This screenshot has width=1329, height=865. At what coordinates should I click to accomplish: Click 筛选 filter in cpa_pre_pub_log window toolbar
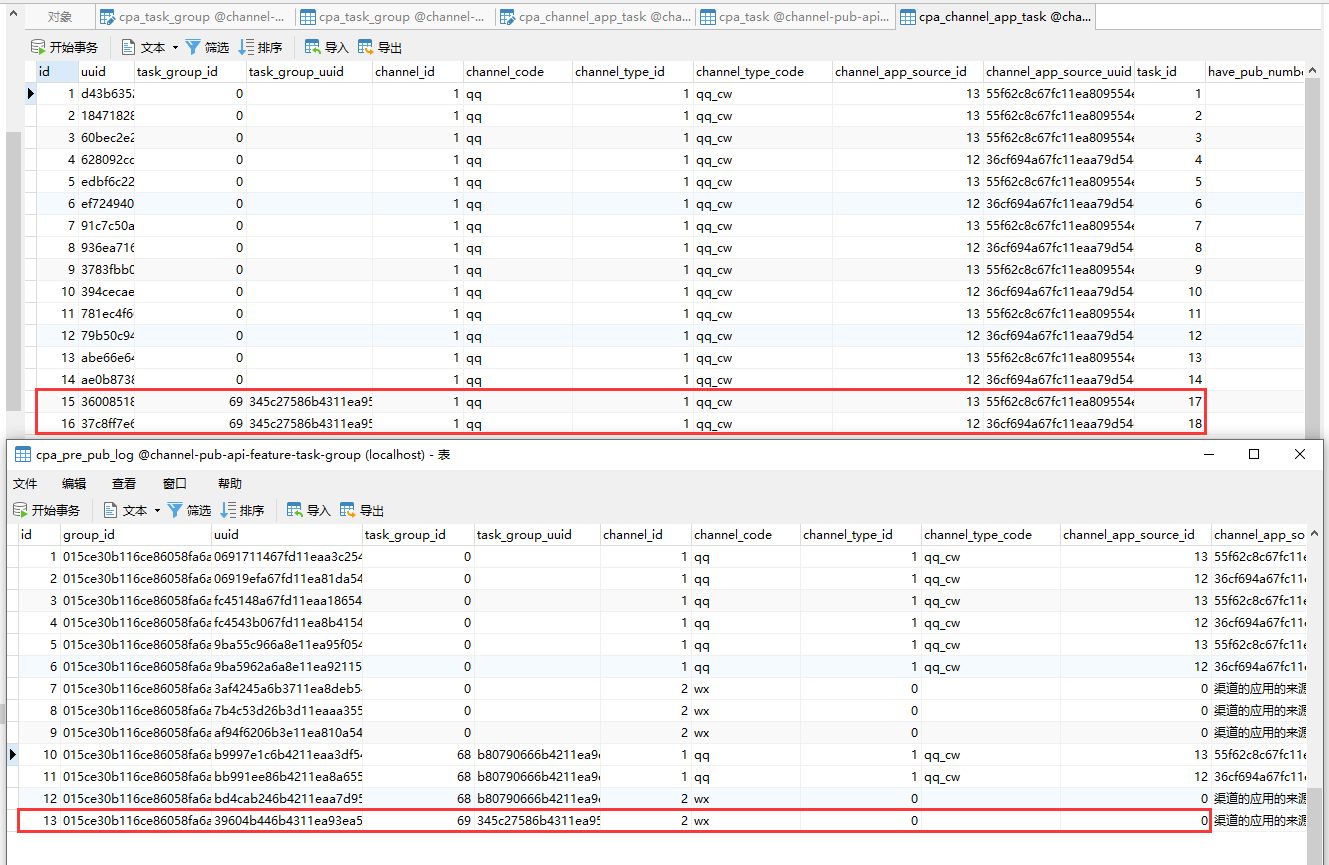point(189,510)
